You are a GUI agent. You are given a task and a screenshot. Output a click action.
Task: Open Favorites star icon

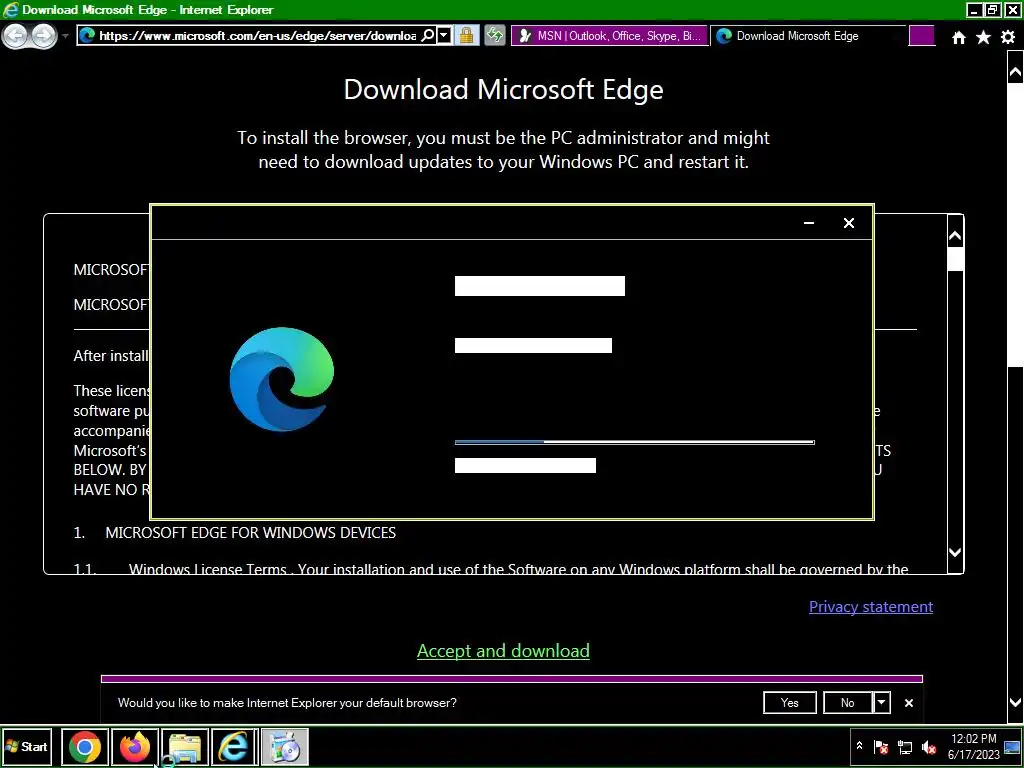point(983,38)
